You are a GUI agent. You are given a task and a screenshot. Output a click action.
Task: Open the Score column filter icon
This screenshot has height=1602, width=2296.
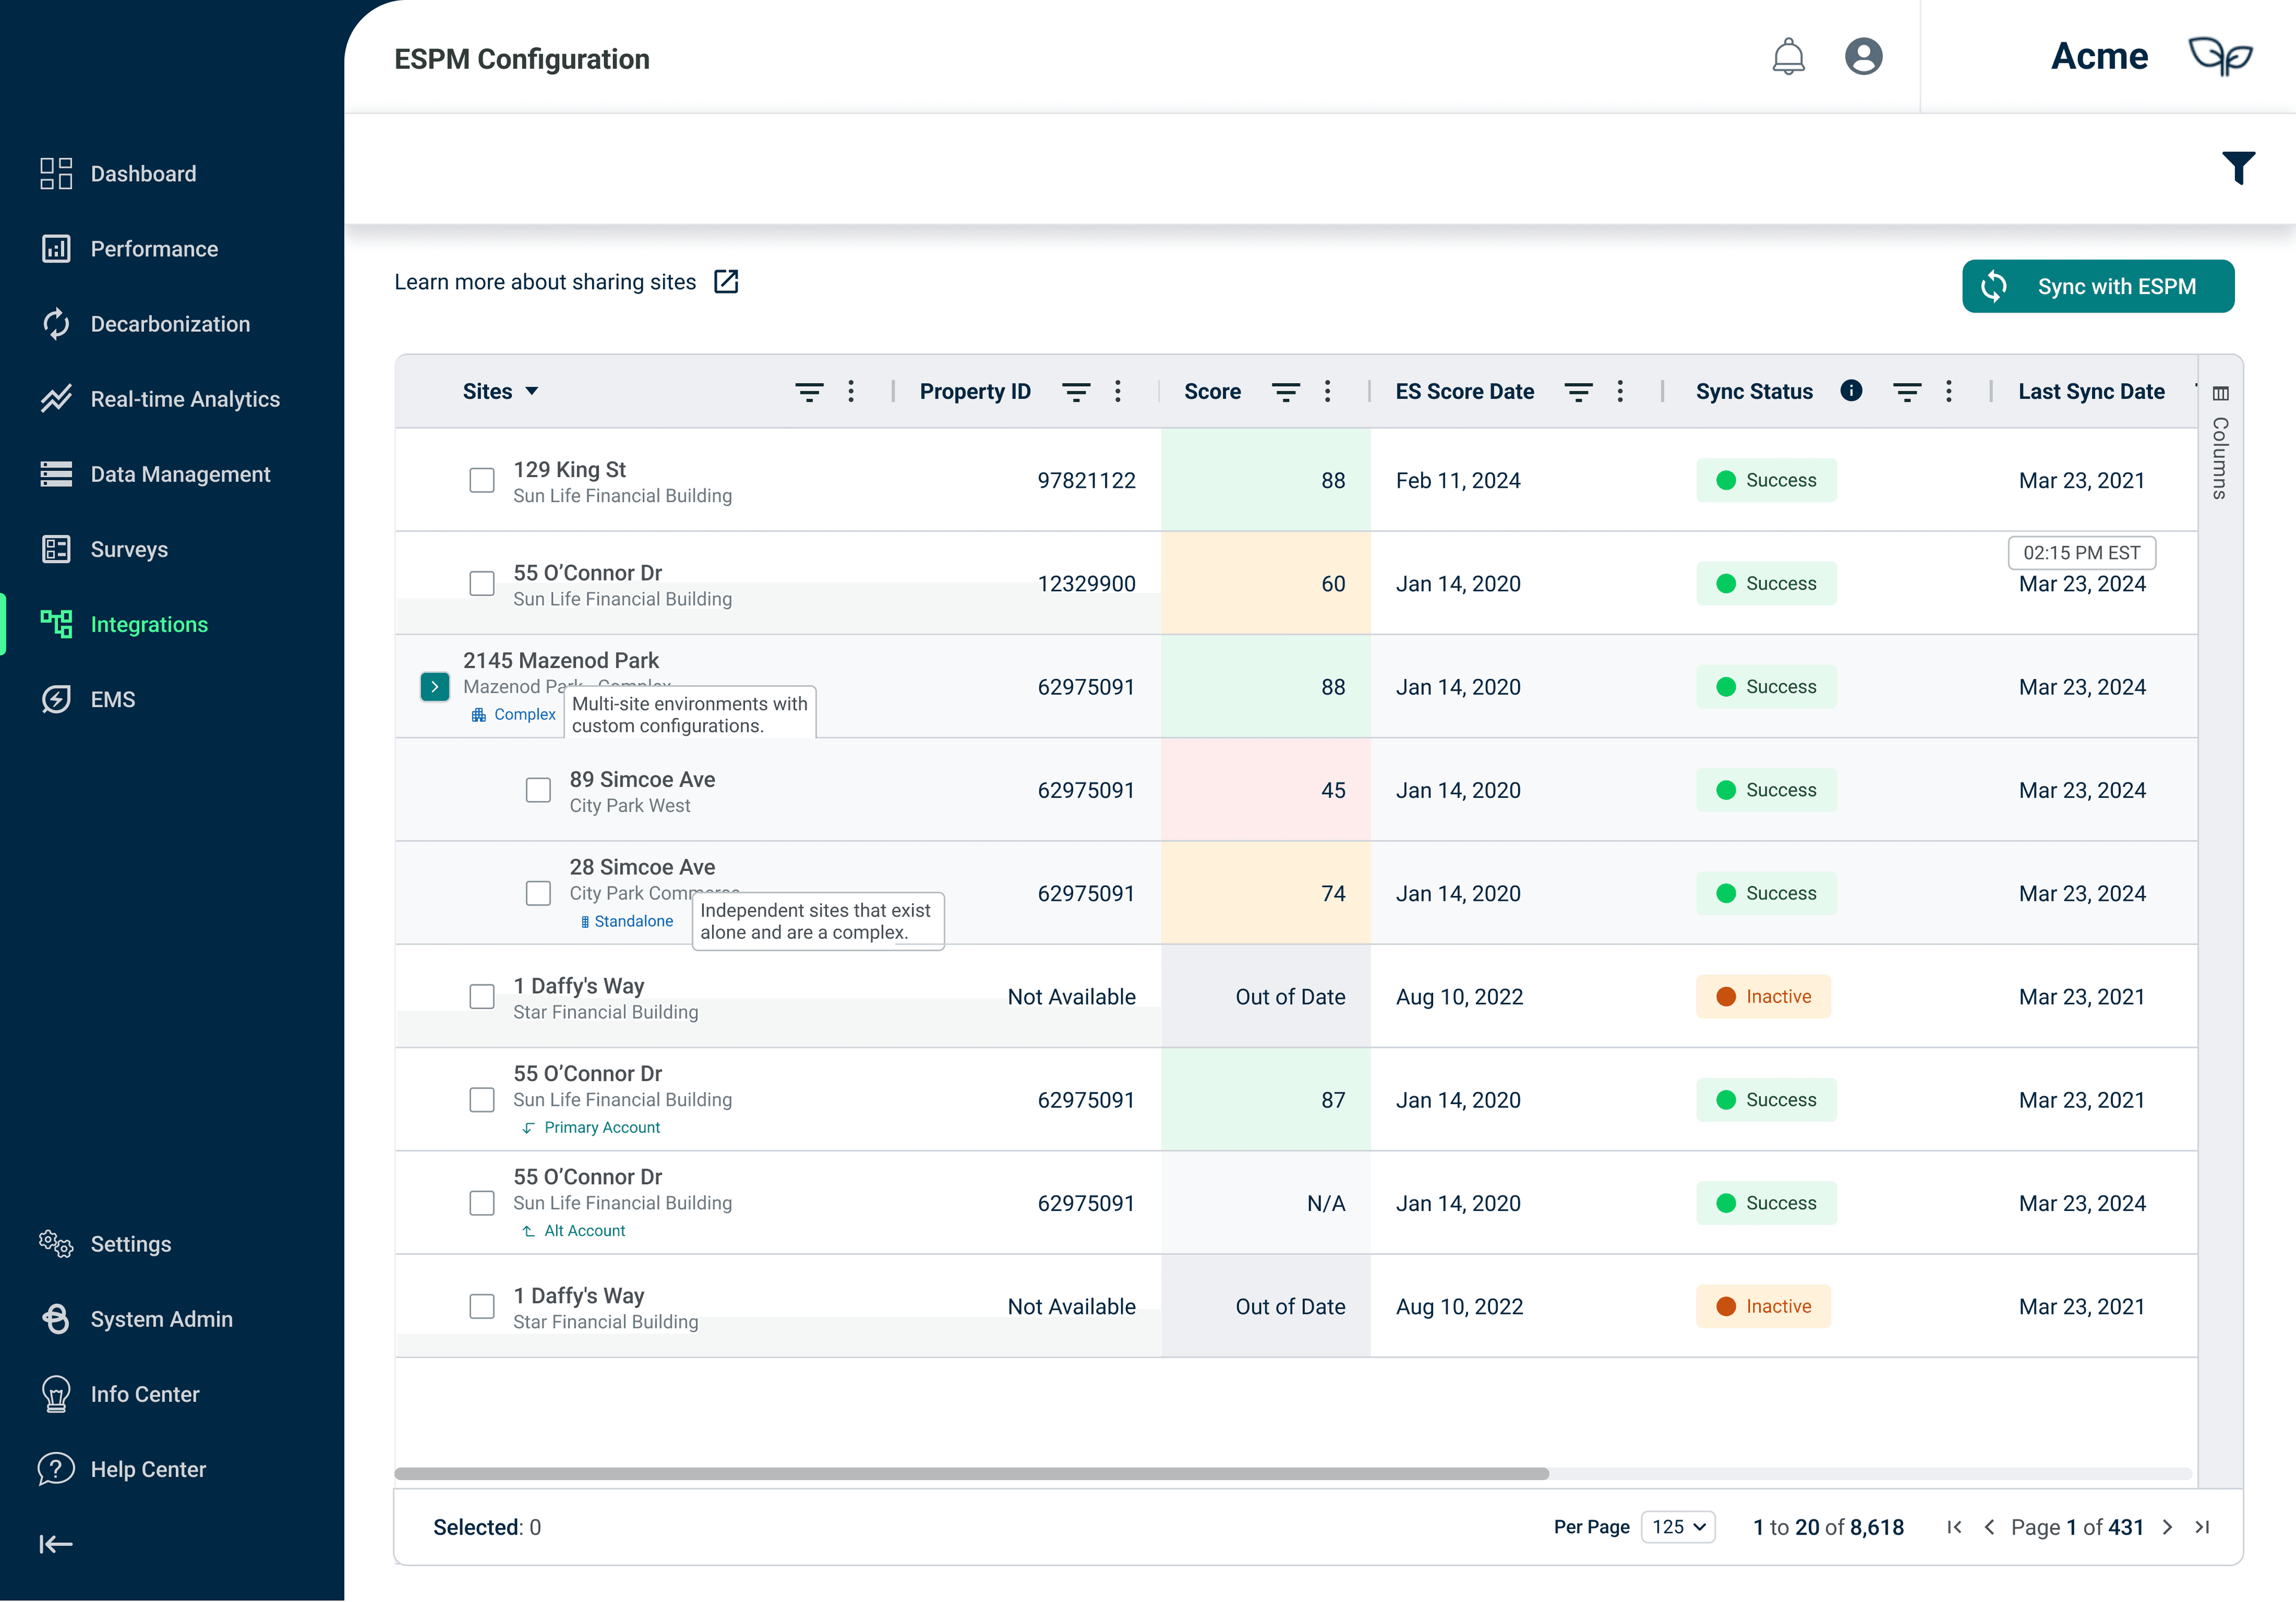click(x=1286, y=392)
